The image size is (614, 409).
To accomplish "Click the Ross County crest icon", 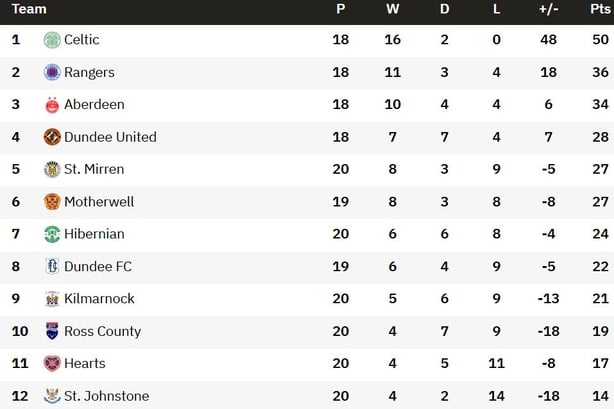I will click(52, 331).
